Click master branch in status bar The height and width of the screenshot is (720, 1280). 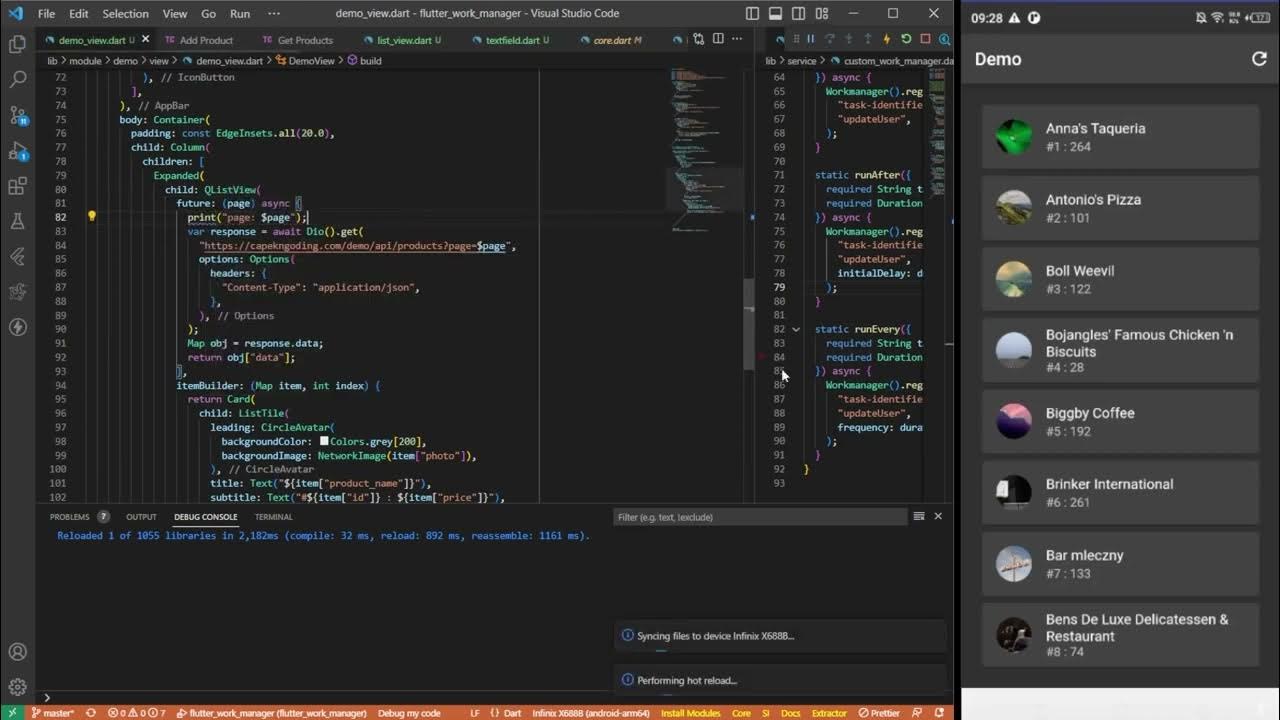tap(52, 713)
